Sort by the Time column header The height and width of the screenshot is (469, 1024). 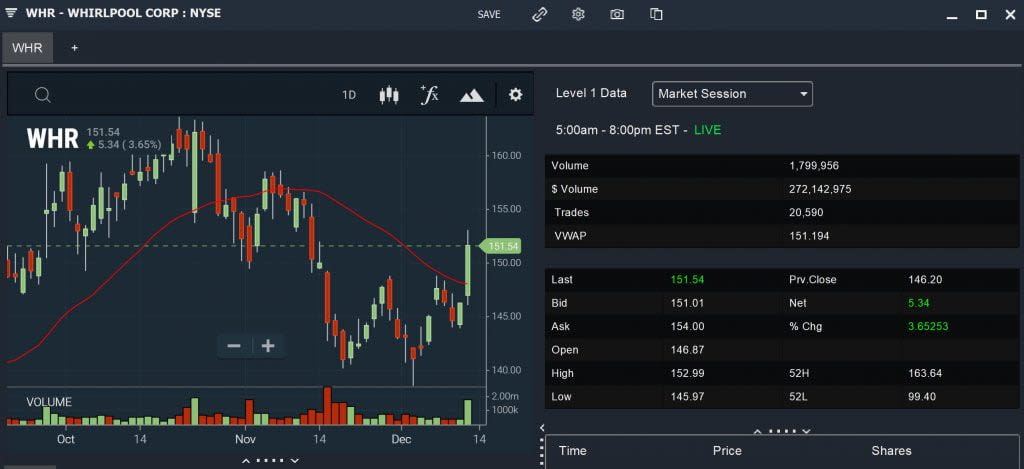[x=573, y=451]
